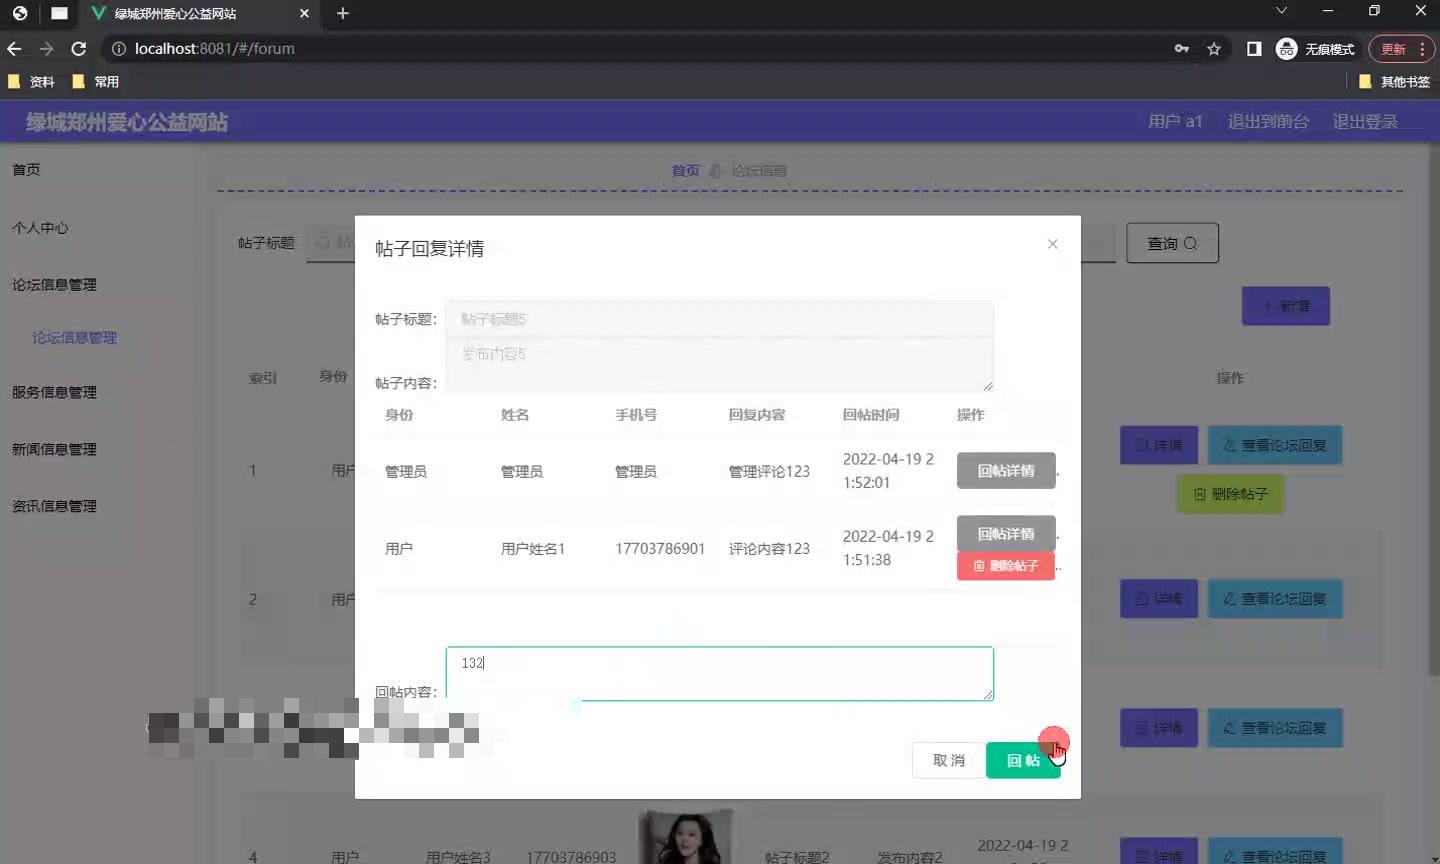Open the saved passwords key icon

(x=1182, y=48)
